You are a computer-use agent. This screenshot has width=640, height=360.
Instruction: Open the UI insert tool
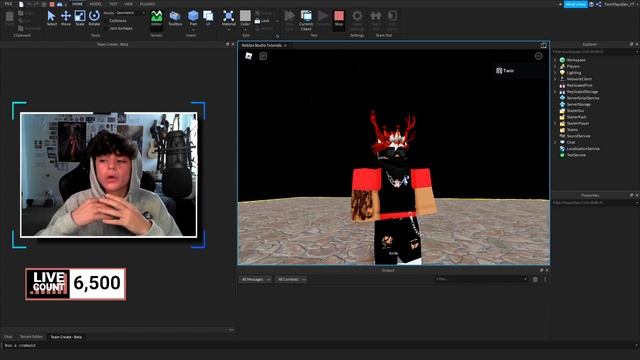click(208, 19)
